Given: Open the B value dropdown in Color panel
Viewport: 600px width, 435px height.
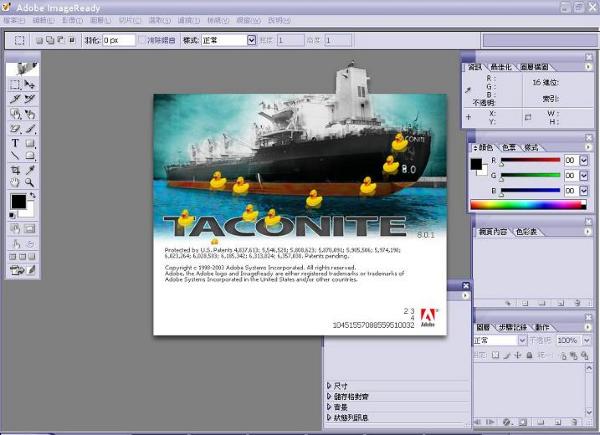Looking at the screenshot, I should click(584, 191).
